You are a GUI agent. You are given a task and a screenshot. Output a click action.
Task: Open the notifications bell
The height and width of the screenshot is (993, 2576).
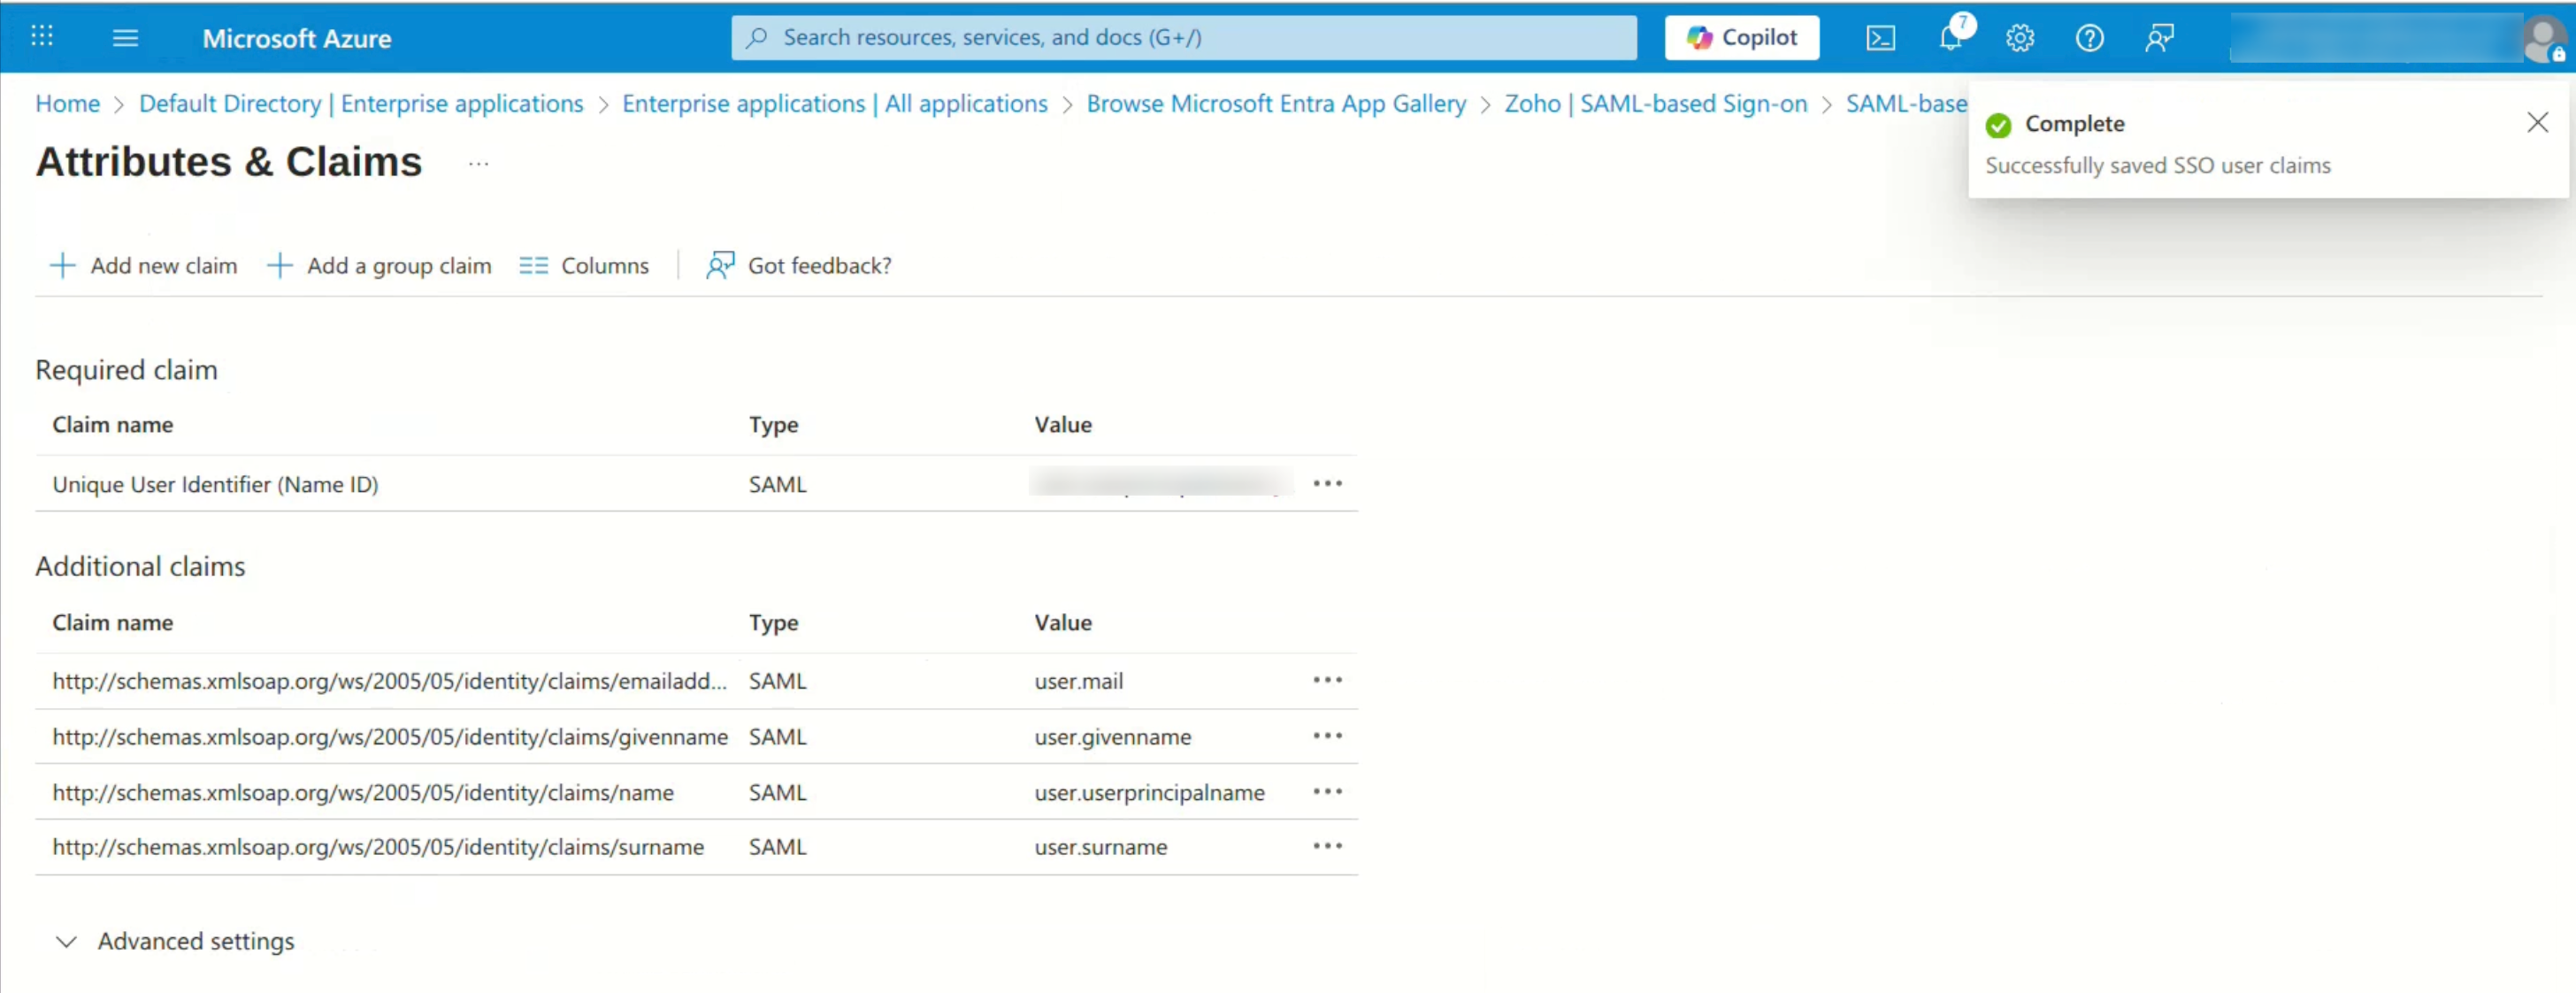pos(1950,38)
